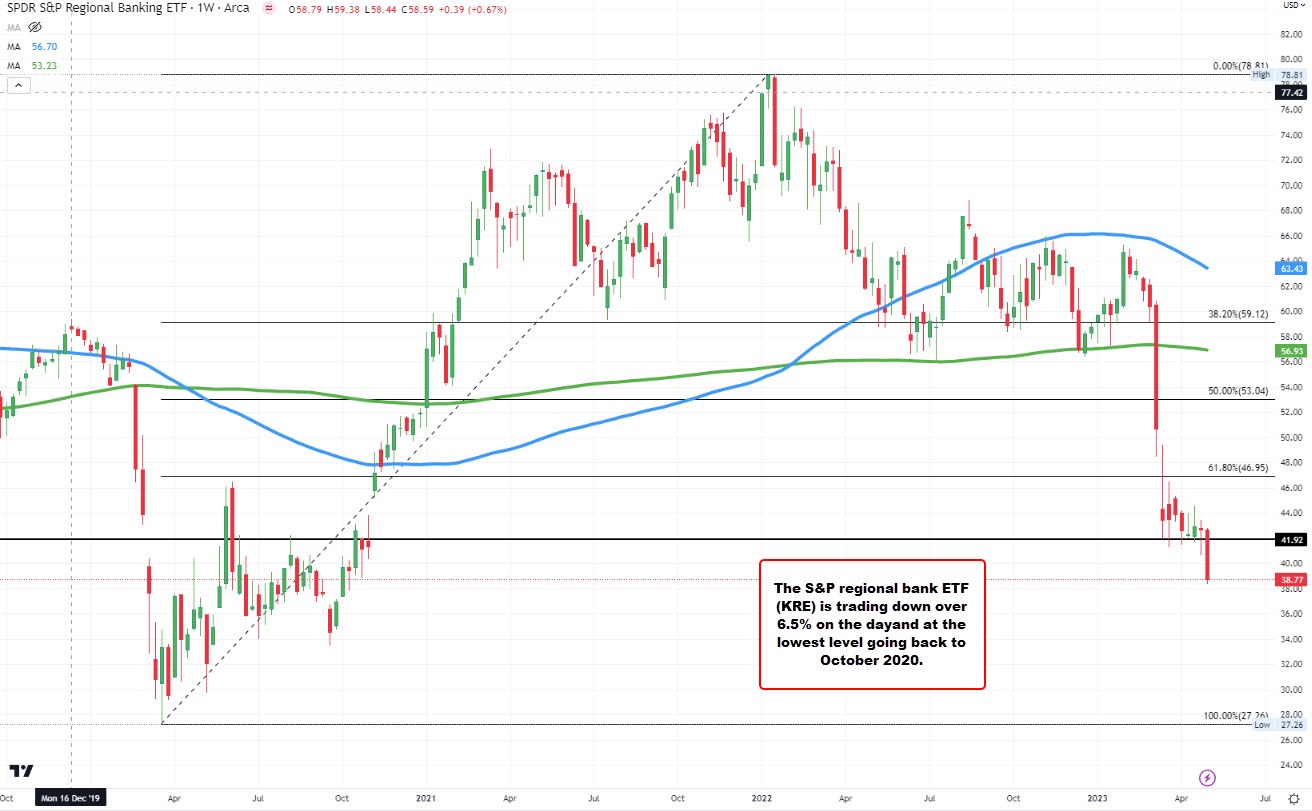Click the +0.39 (+0.67%) change value
This screenshot has width=1312, height=811.
tap(472, 9)
